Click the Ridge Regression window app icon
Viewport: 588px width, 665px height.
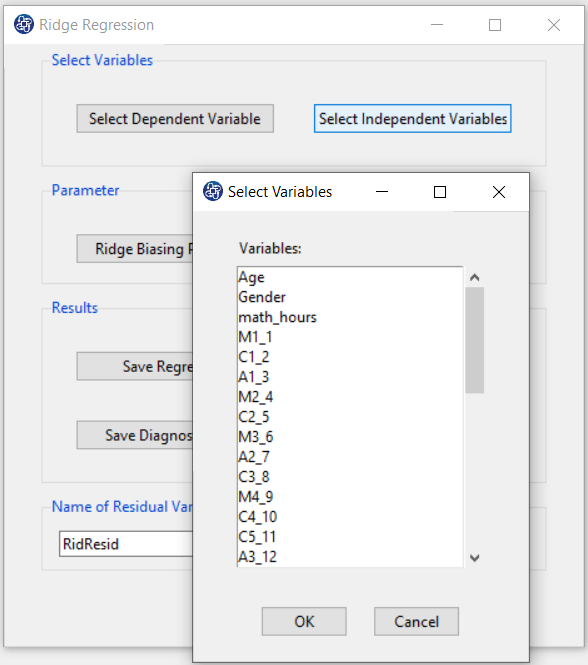(24, 24)
